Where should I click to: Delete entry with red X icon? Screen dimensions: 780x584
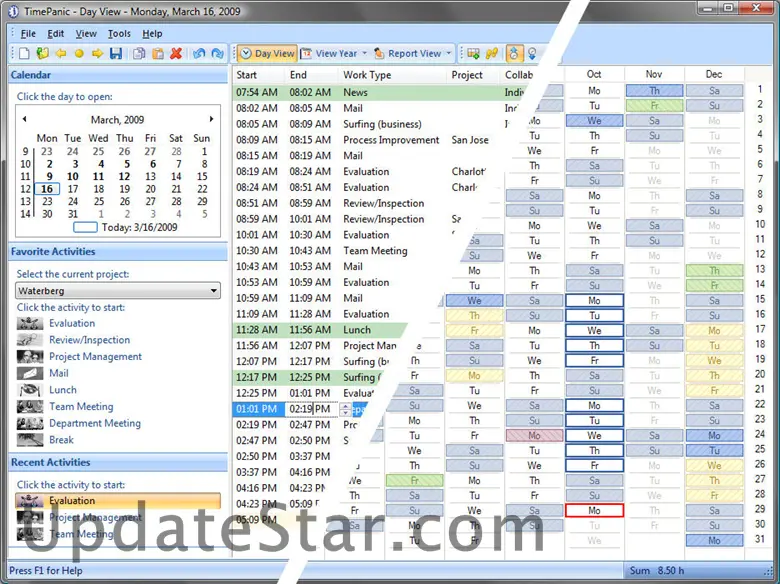pos(176,53)
